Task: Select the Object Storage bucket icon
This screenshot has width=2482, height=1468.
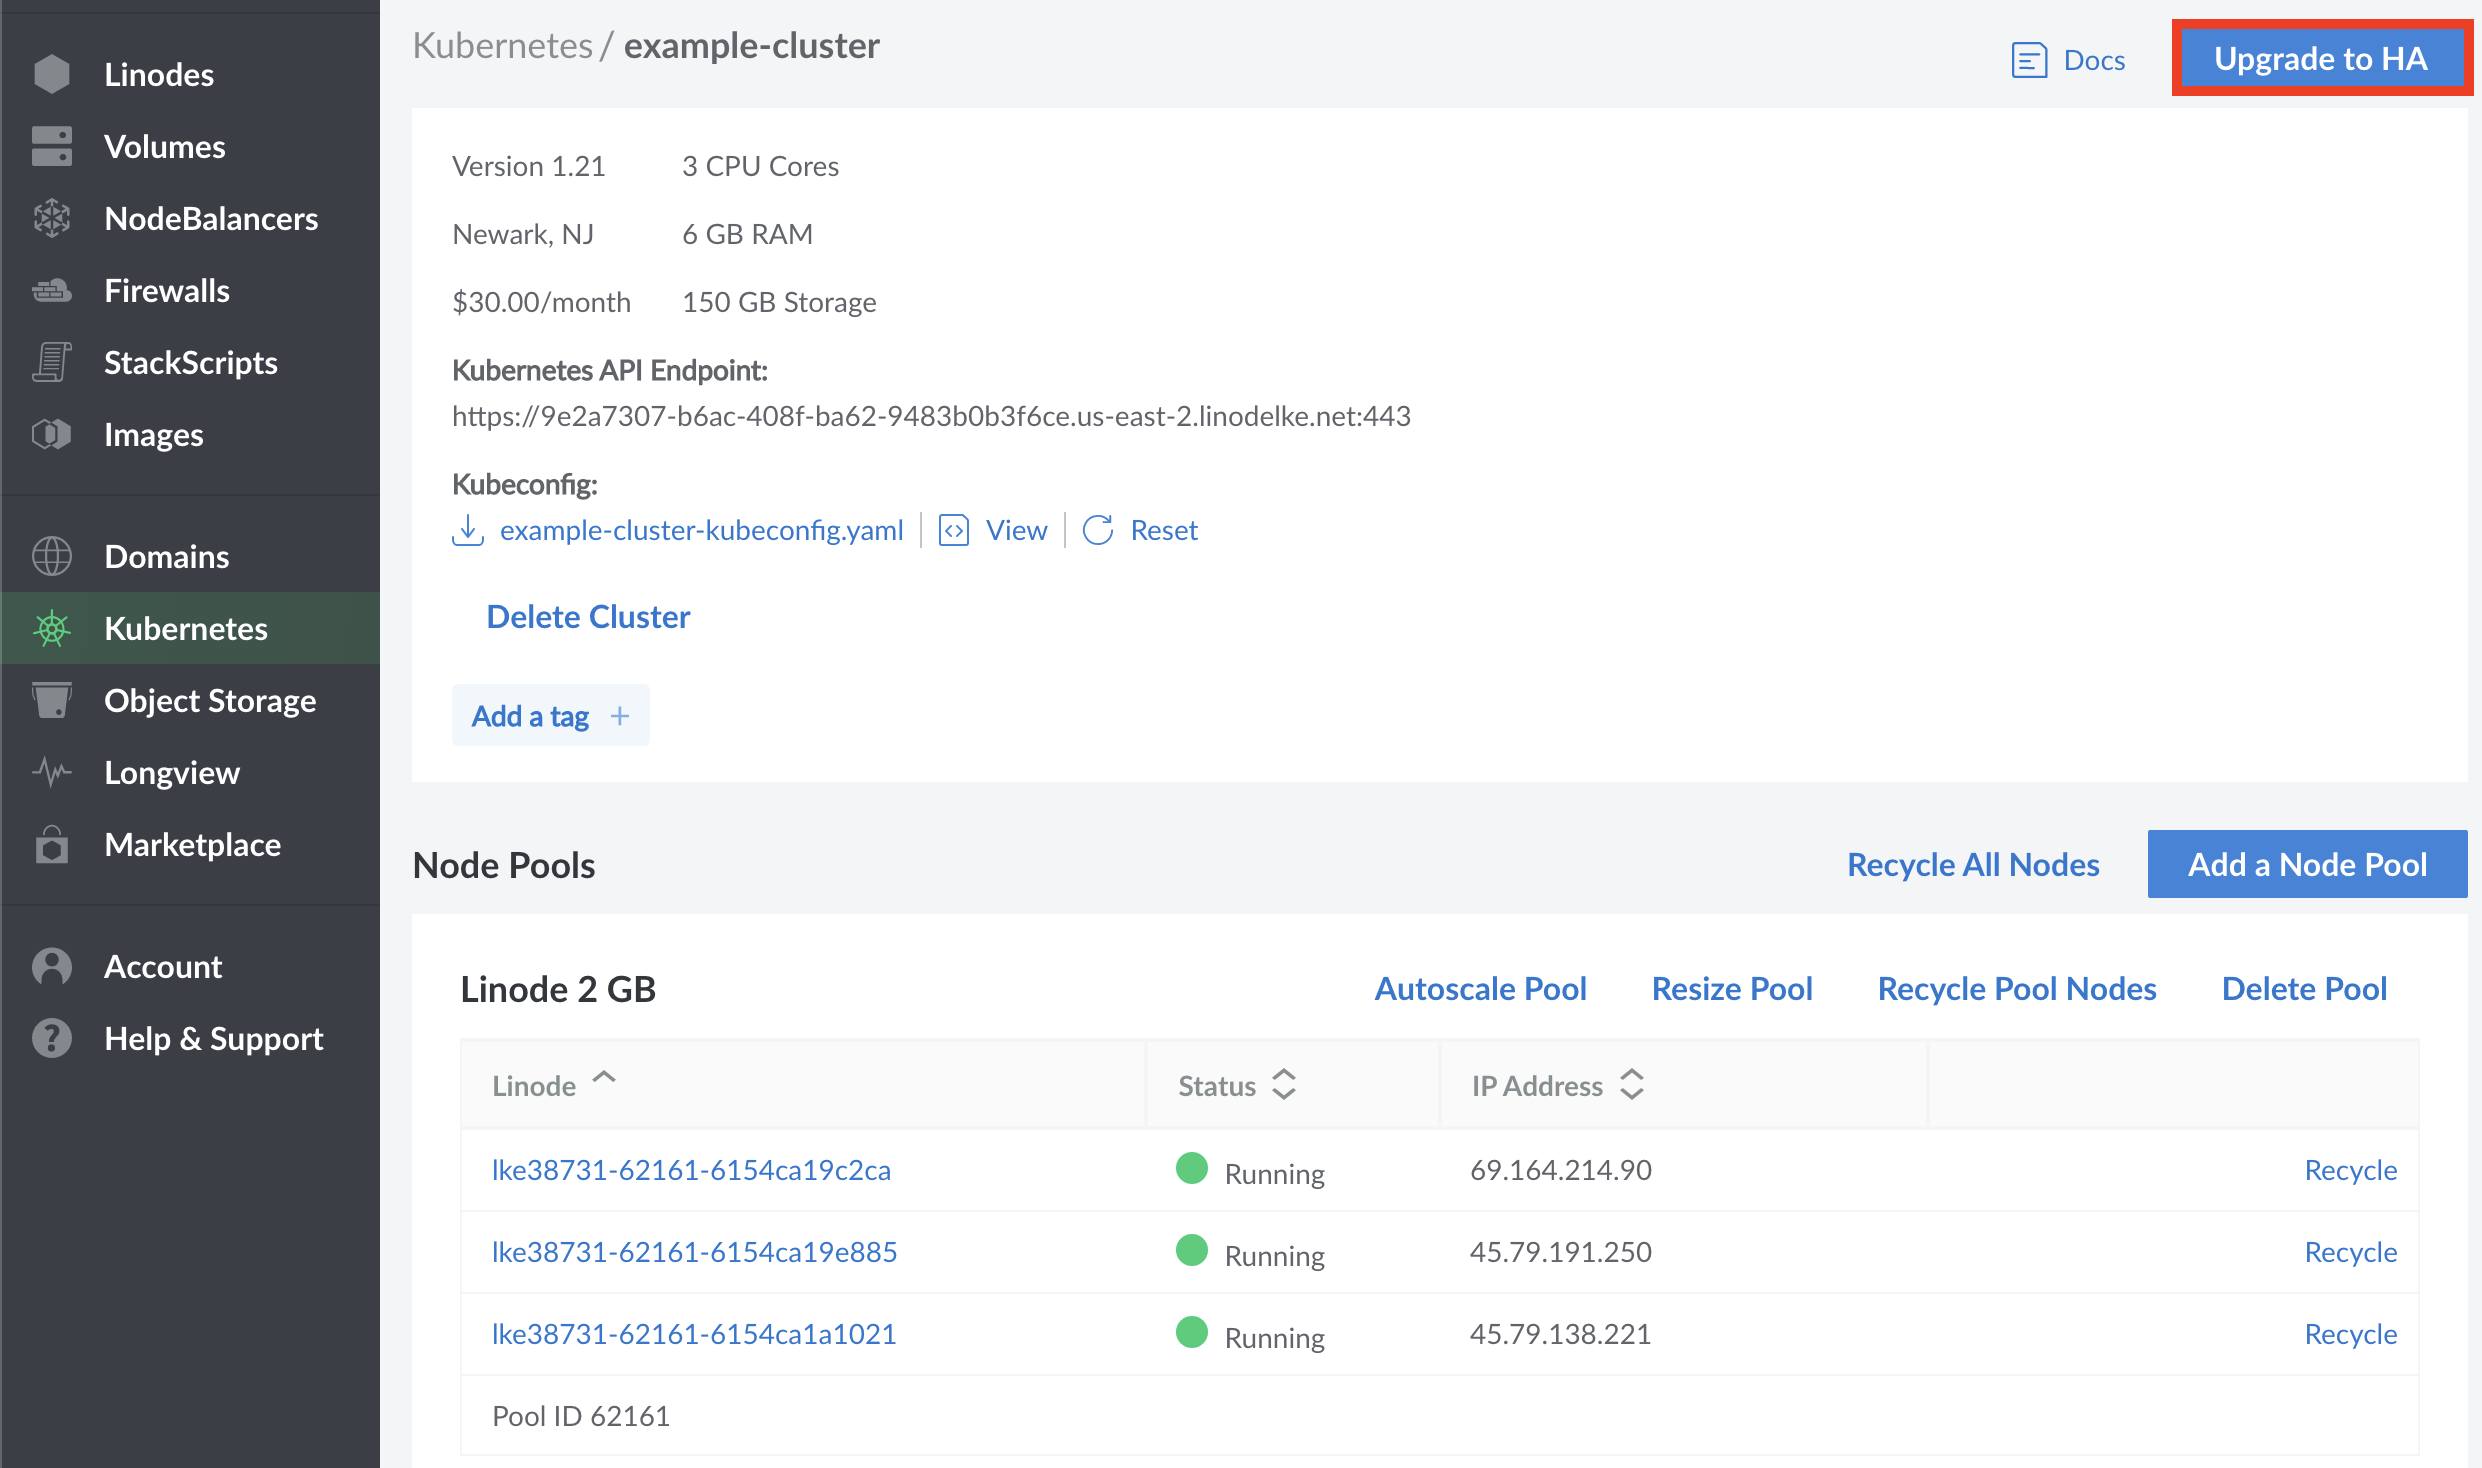Action: tap(52, 700)
